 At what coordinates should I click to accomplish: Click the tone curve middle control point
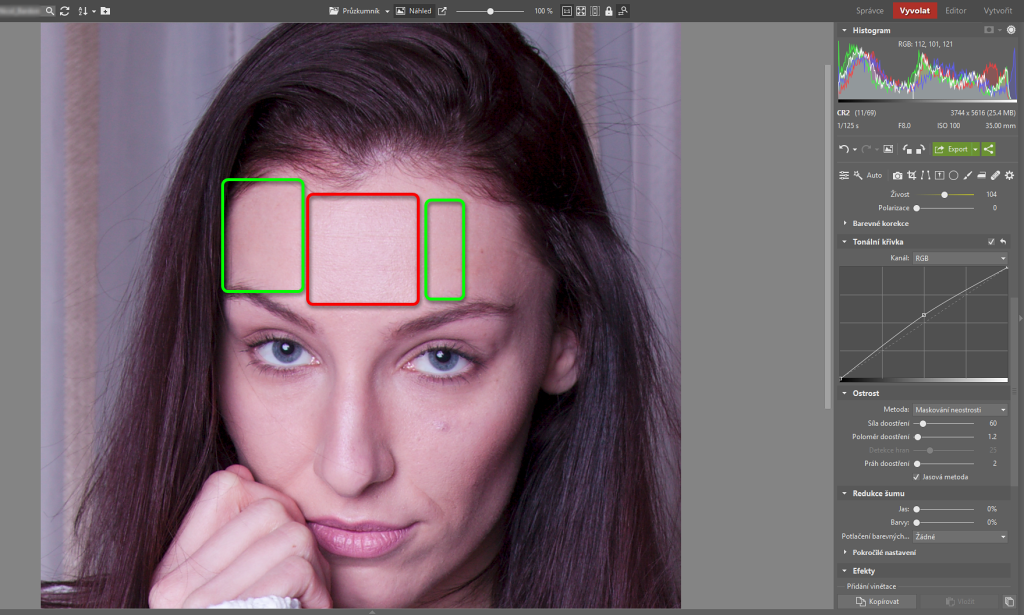[923, 315]
